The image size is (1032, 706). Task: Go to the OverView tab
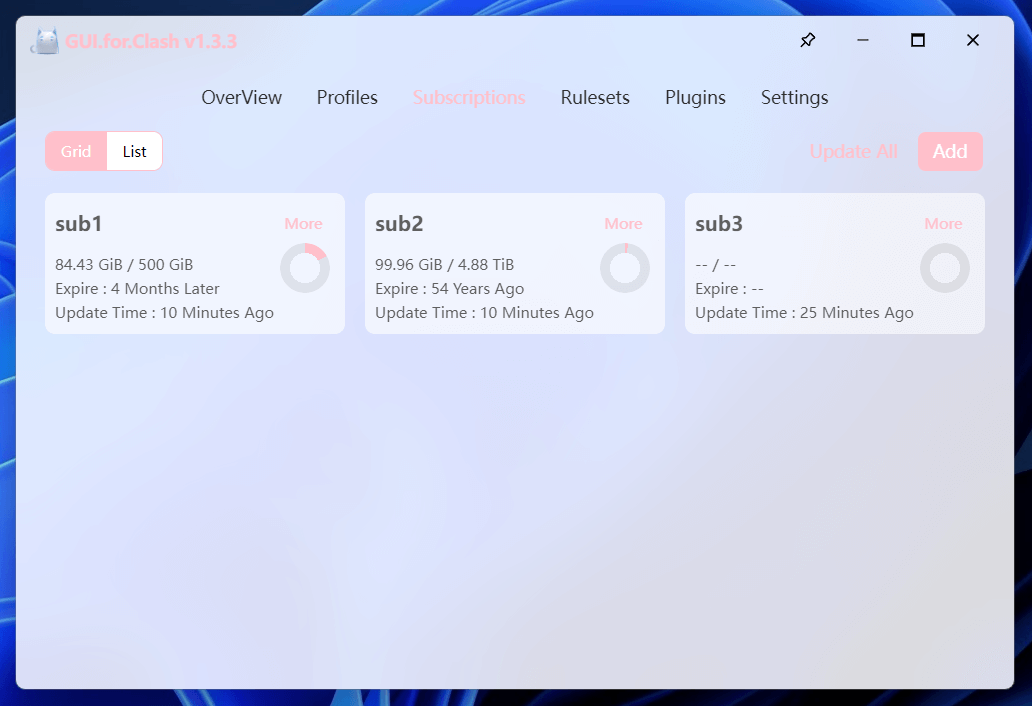tap(242, 97)
